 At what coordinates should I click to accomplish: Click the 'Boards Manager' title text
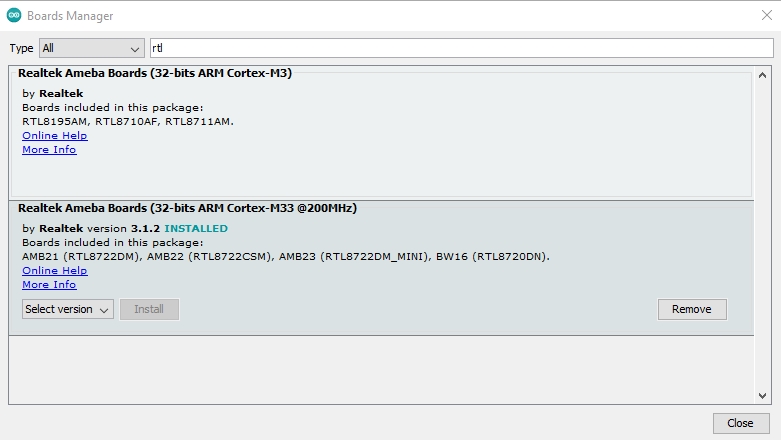pos(70,16)
